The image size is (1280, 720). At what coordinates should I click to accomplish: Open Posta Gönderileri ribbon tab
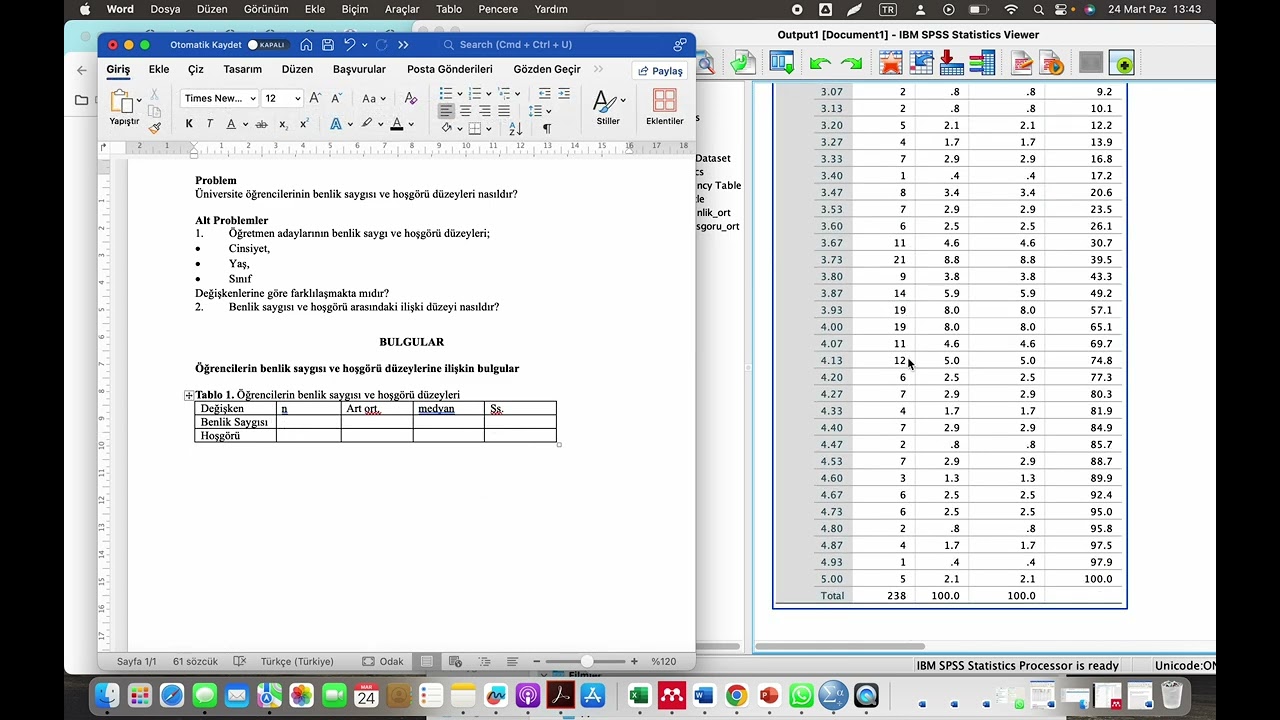450,70
